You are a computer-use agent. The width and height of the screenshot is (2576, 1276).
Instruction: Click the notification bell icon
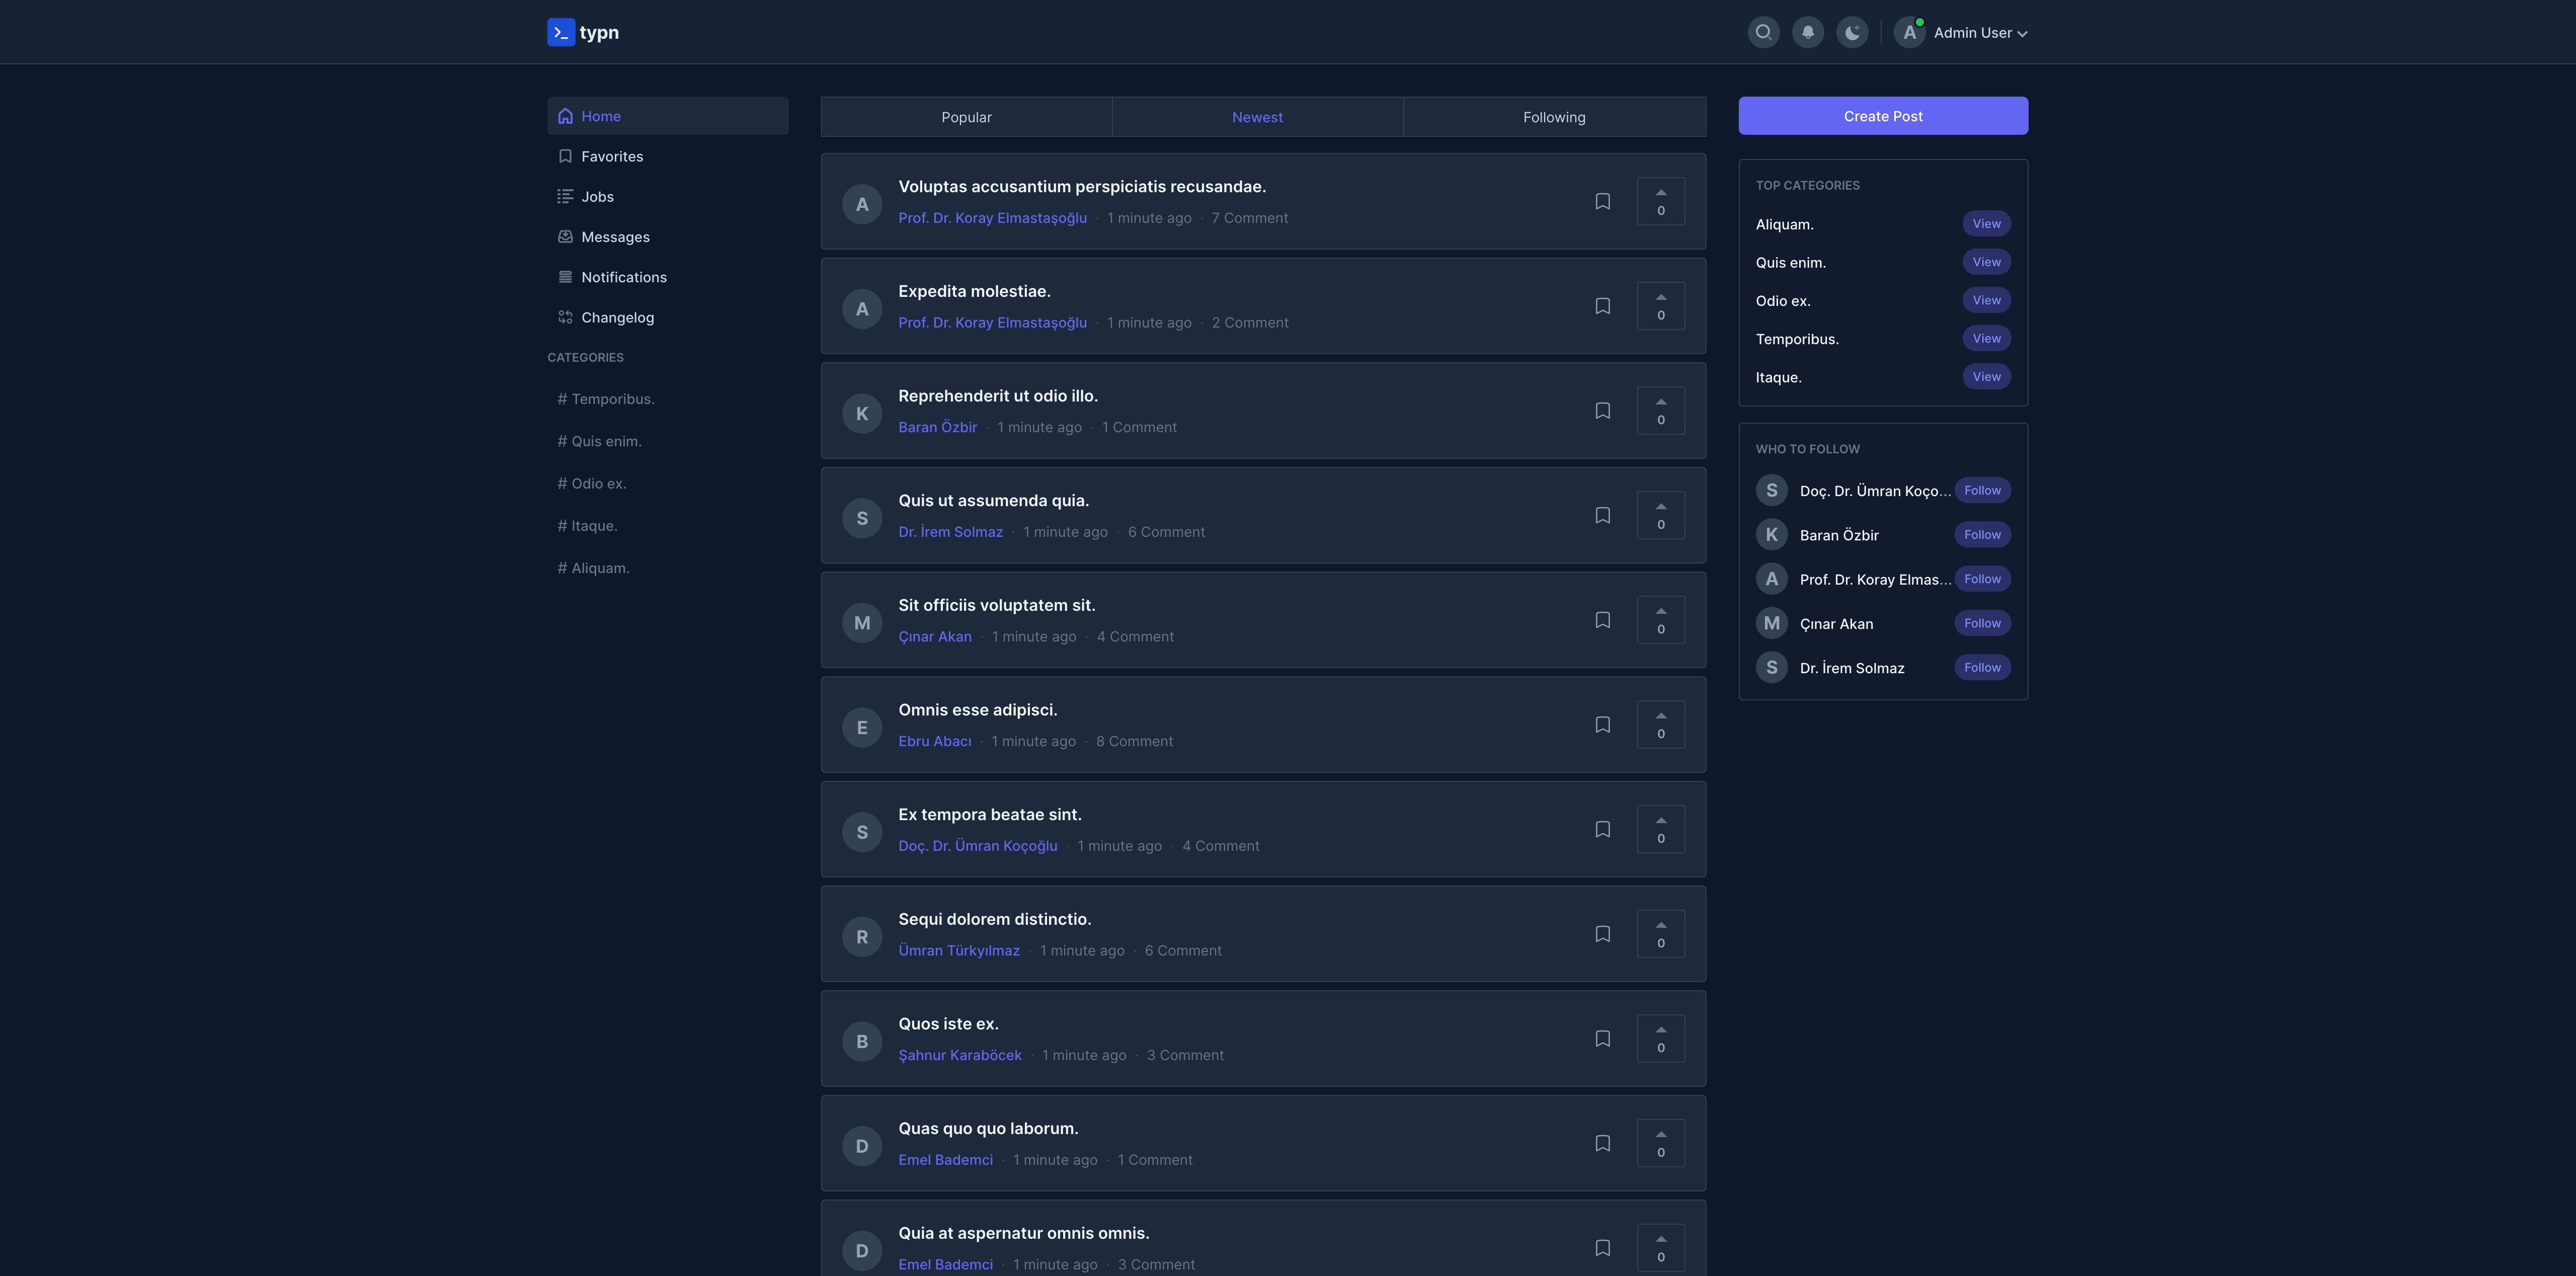click(x=1807, y=32)
